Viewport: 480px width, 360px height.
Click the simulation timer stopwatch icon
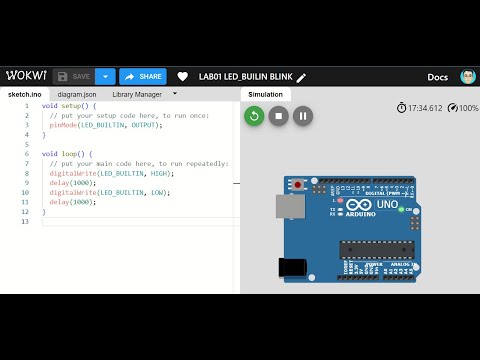click(x=401, y=108)
